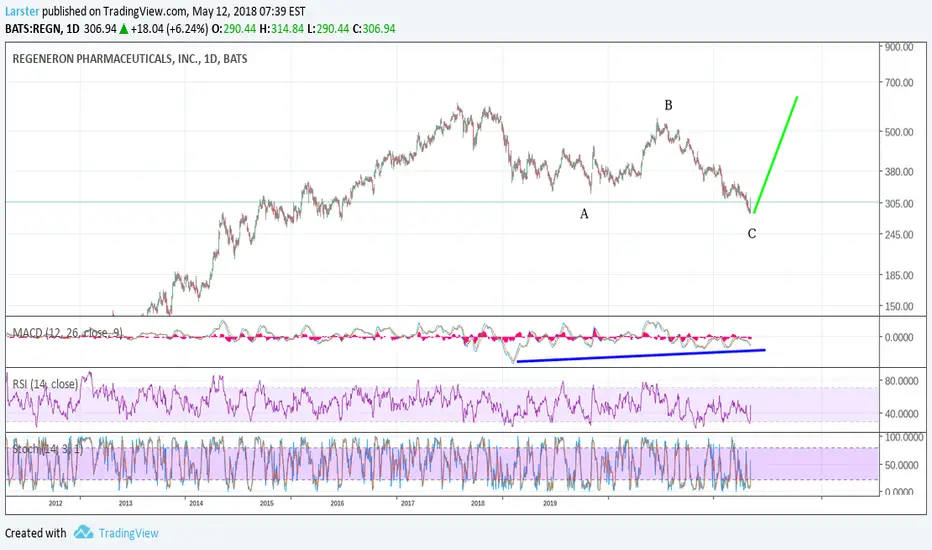932x550 pixels.
Task: Click the 305.00 price axis label
Action: 899,203
